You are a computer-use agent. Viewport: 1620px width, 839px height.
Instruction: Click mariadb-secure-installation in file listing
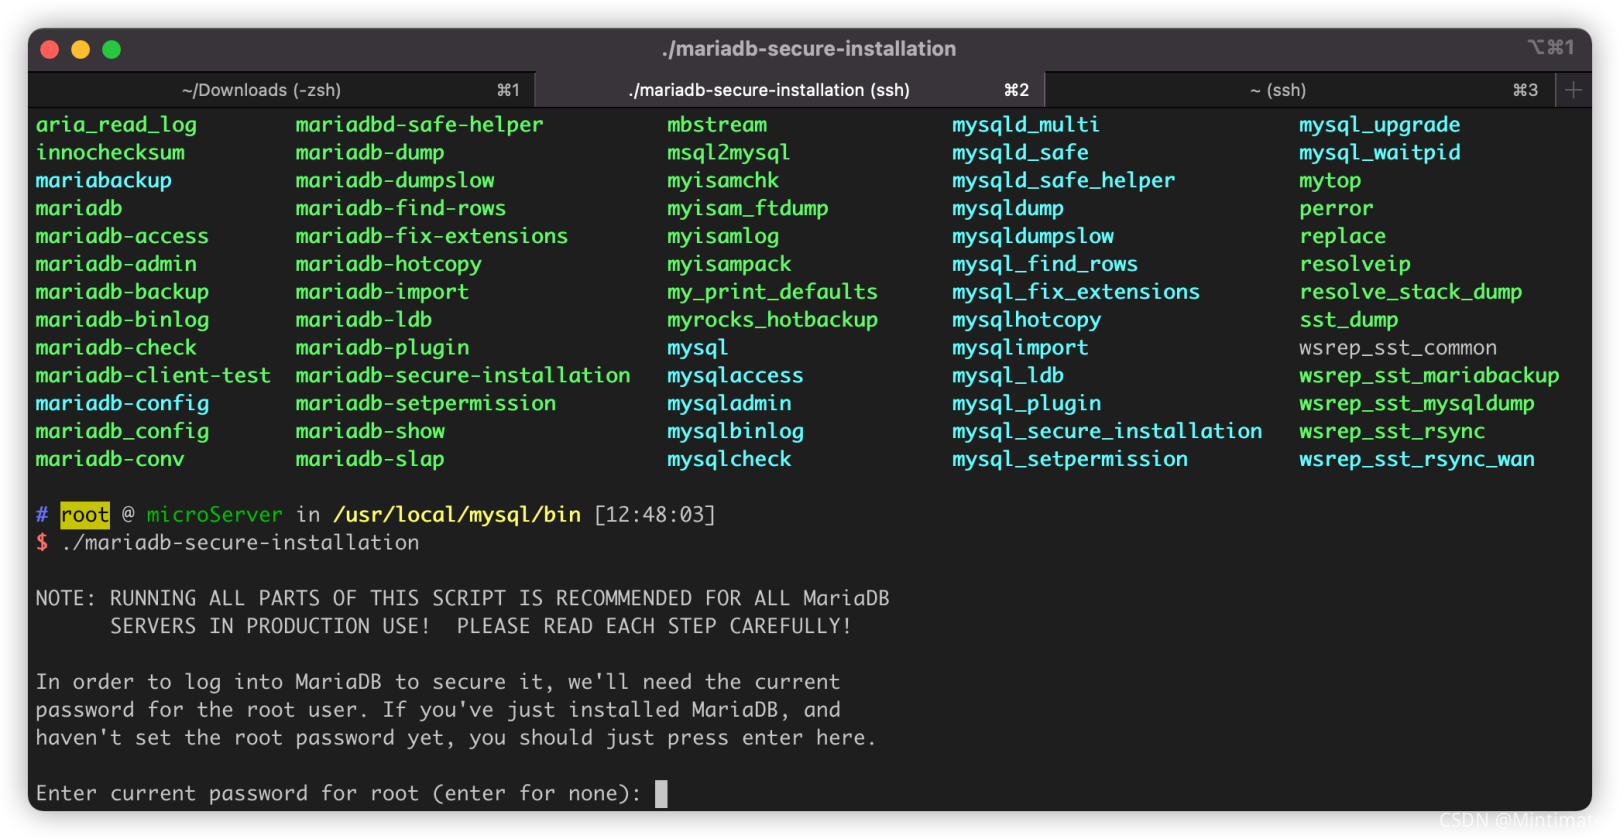click(463, 376)
